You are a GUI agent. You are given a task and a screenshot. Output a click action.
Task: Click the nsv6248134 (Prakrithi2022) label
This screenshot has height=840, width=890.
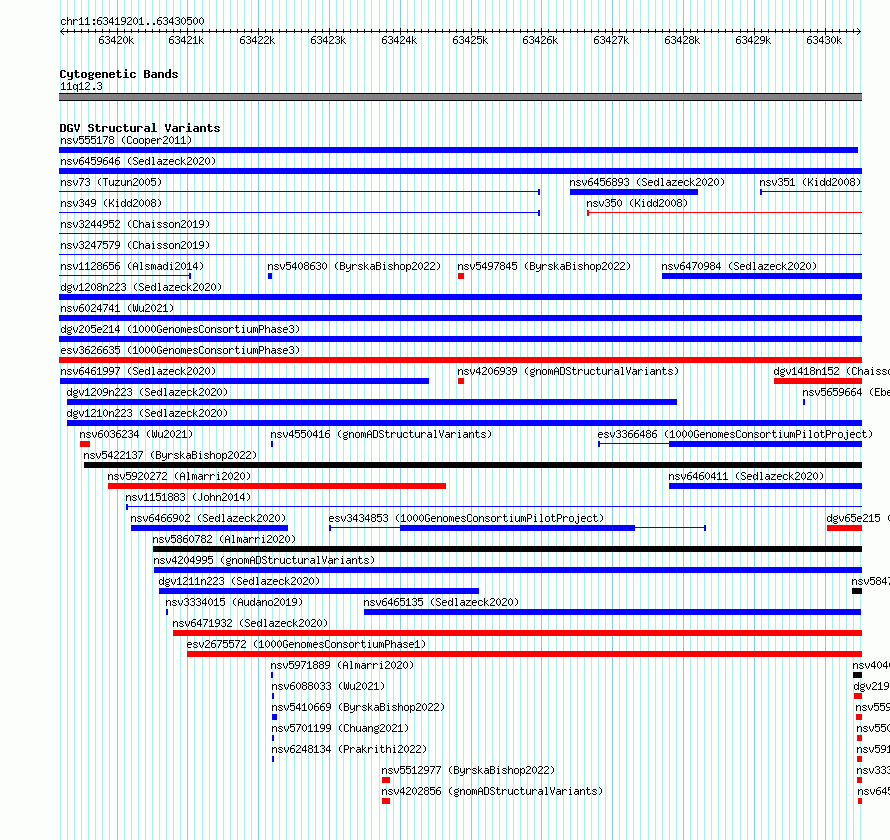coord(349,749)
